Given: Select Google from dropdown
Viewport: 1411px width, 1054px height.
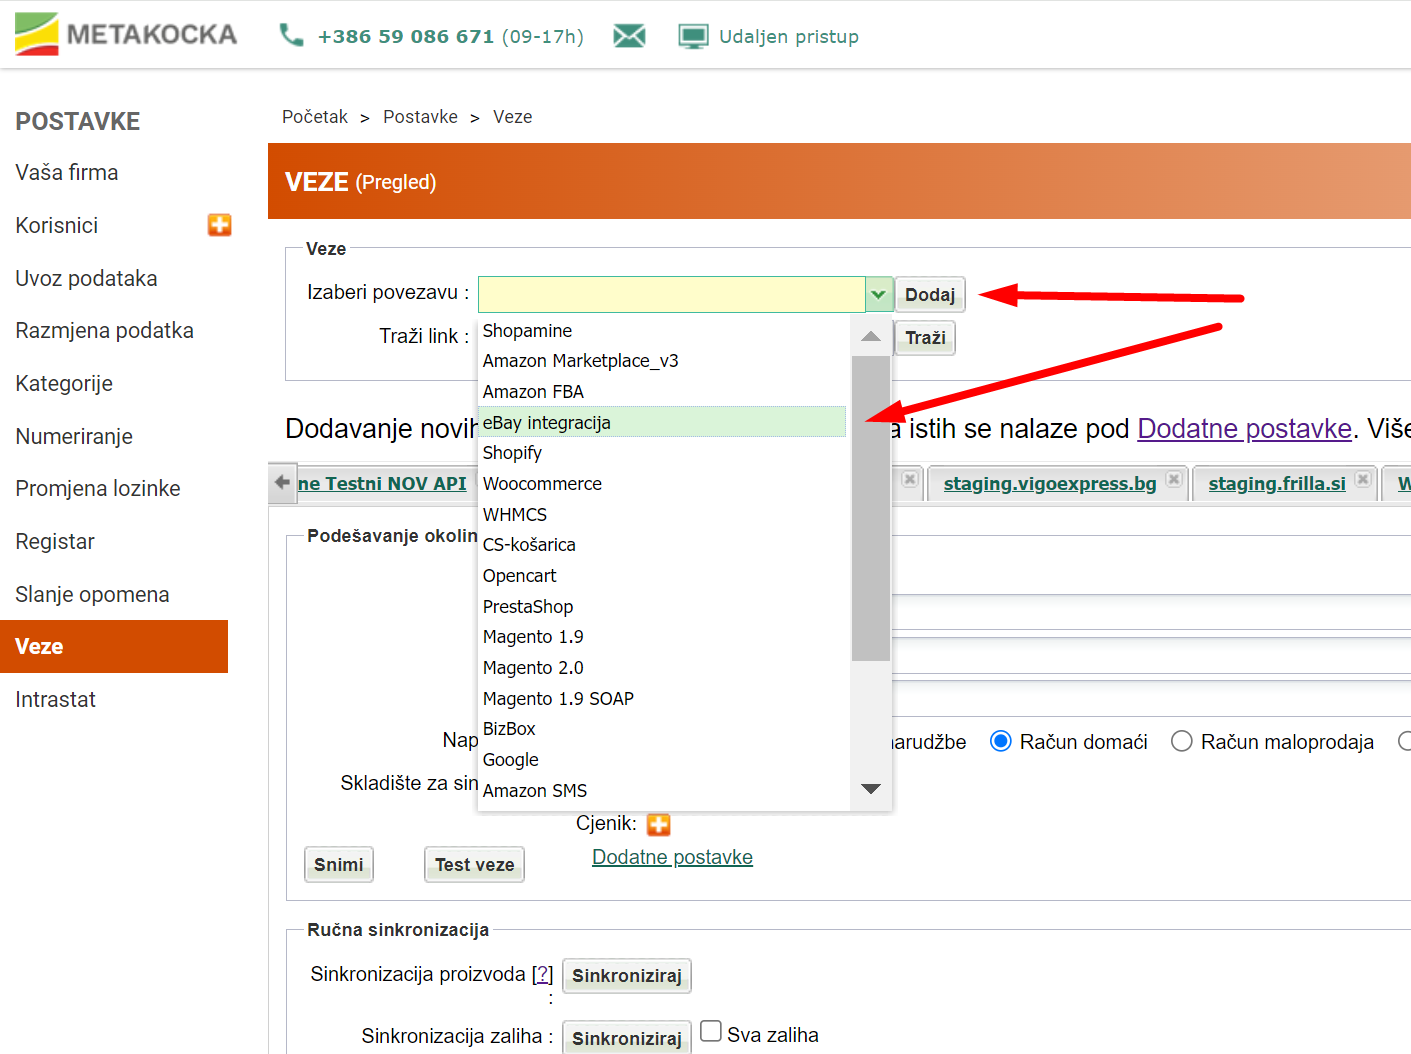Looking at the screenshot, I should [664, 760].
